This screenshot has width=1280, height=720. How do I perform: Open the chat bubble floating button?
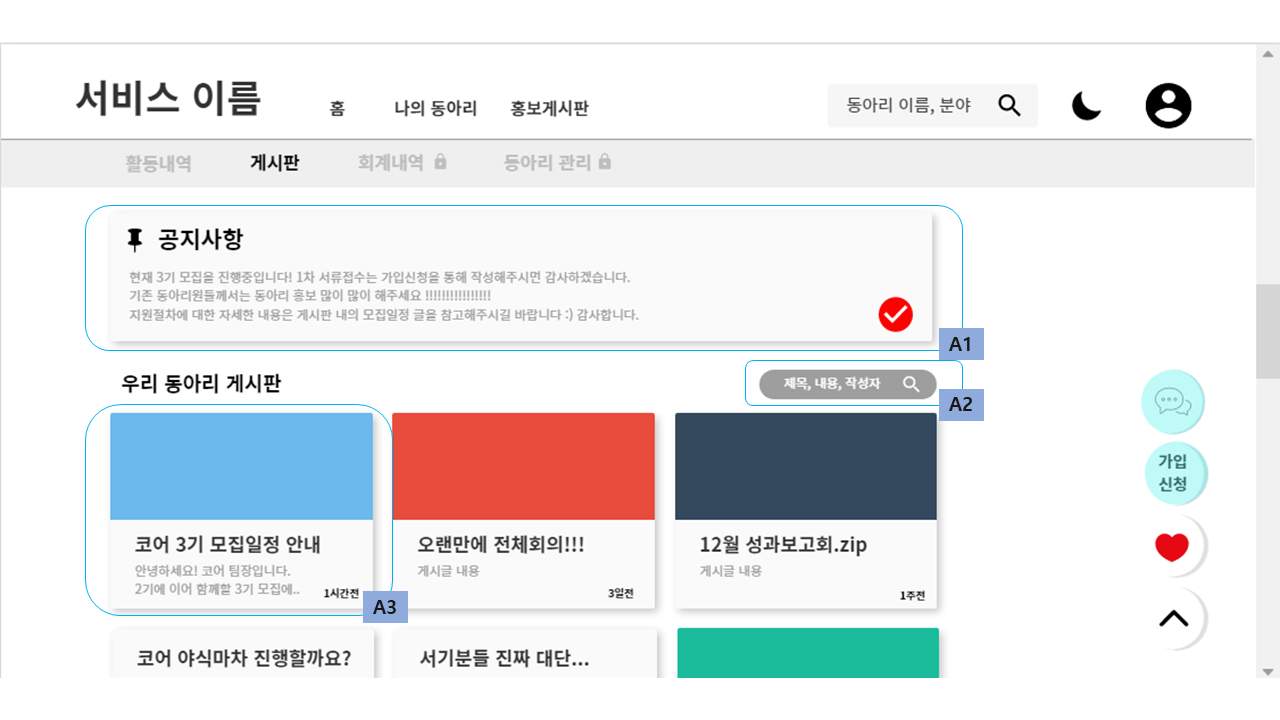pyautogui.click(x=1173, y=402)
